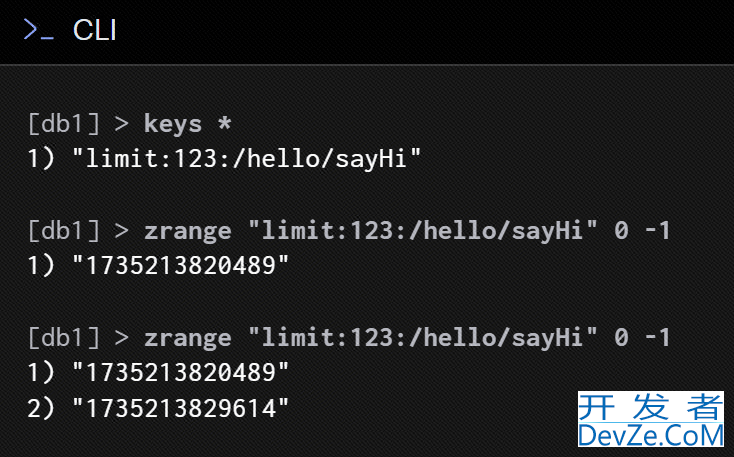Viewport: 734px width, 457px height.
Task: Select "1735213820489" in the last zrange output
Action: 181,372
